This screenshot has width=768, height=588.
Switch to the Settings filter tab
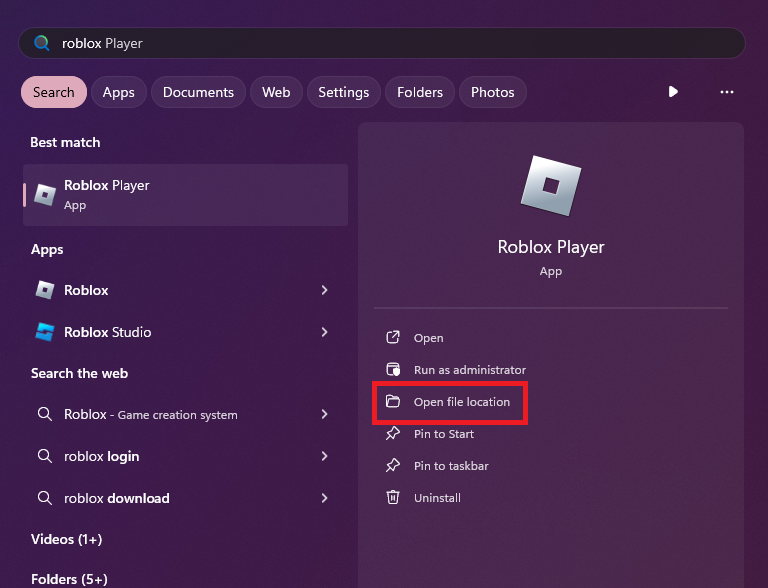tap(344, 92)
